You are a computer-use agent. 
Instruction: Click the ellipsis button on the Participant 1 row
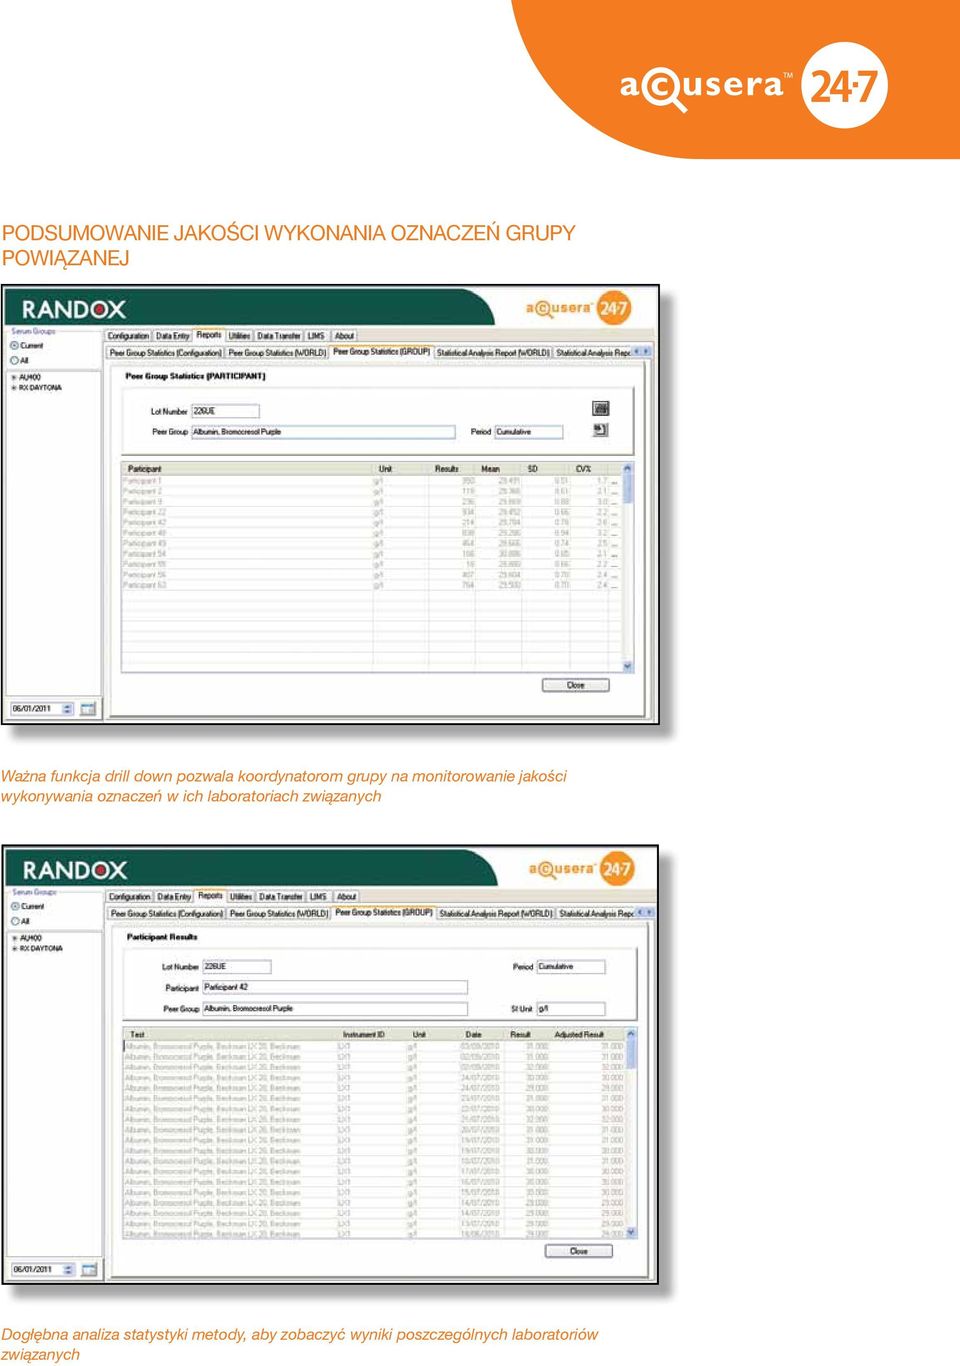tap(615, 481)
